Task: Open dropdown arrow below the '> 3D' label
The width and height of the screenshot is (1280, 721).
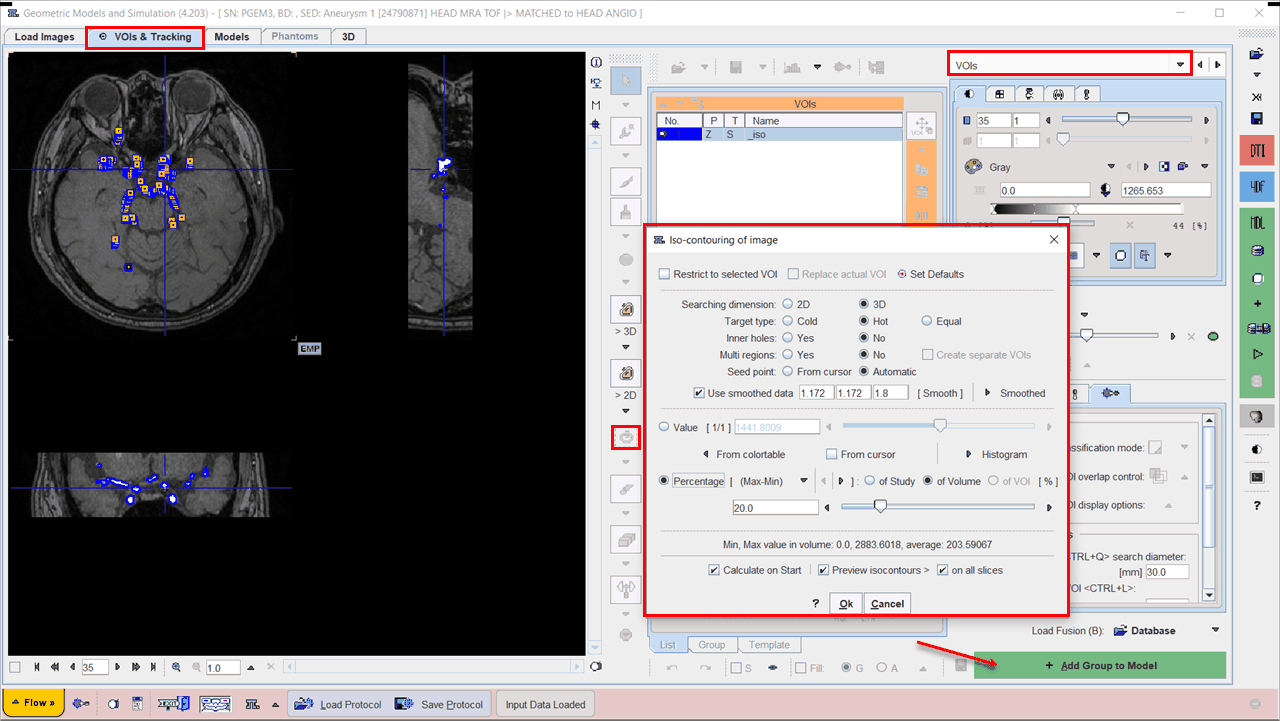Action: [626, 347]
